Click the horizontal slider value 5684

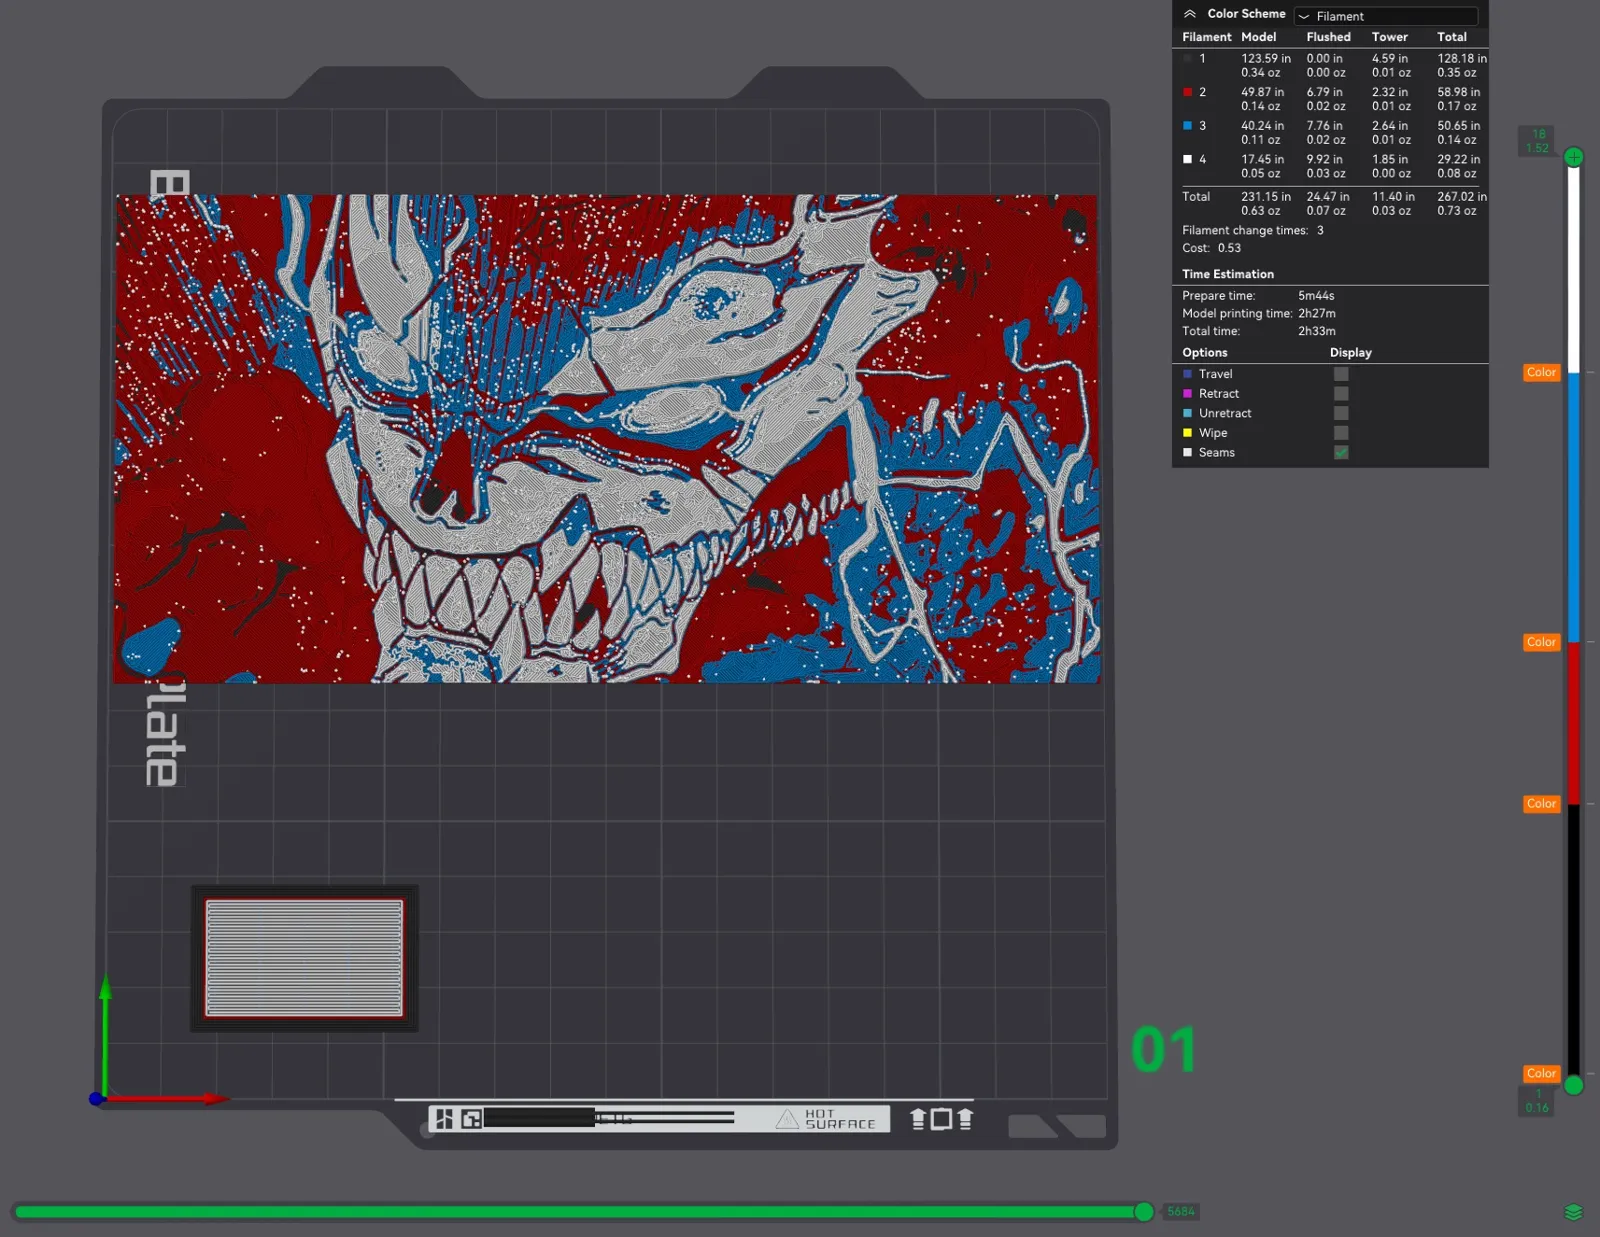tap(1181, 1212)
